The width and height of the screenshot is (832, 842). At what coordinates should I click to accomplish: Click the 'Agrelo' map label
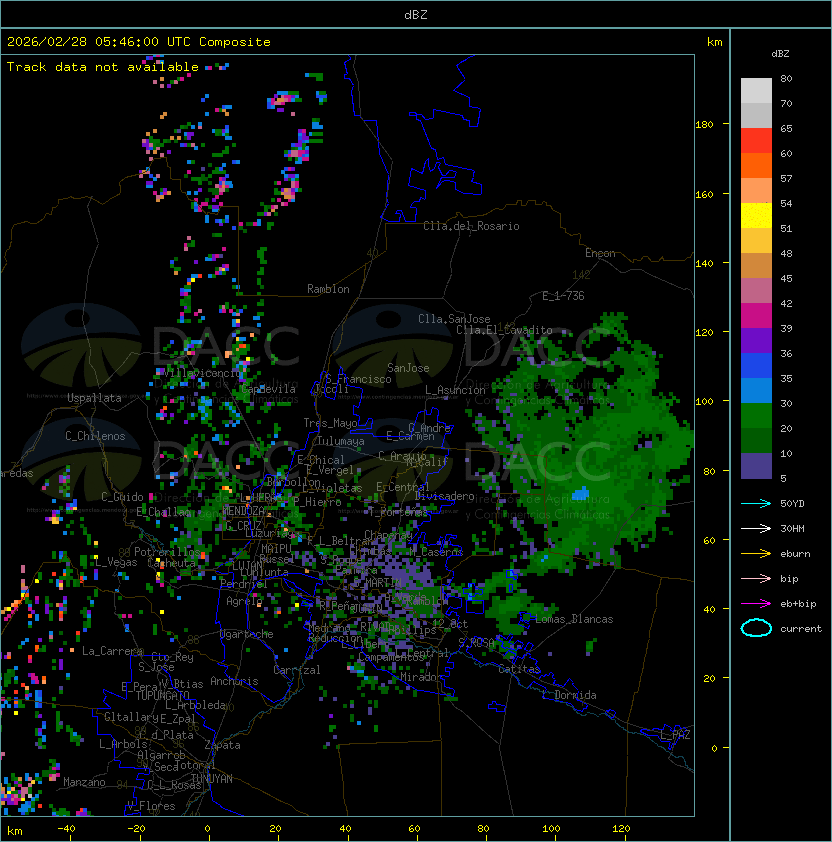[244, 601]
